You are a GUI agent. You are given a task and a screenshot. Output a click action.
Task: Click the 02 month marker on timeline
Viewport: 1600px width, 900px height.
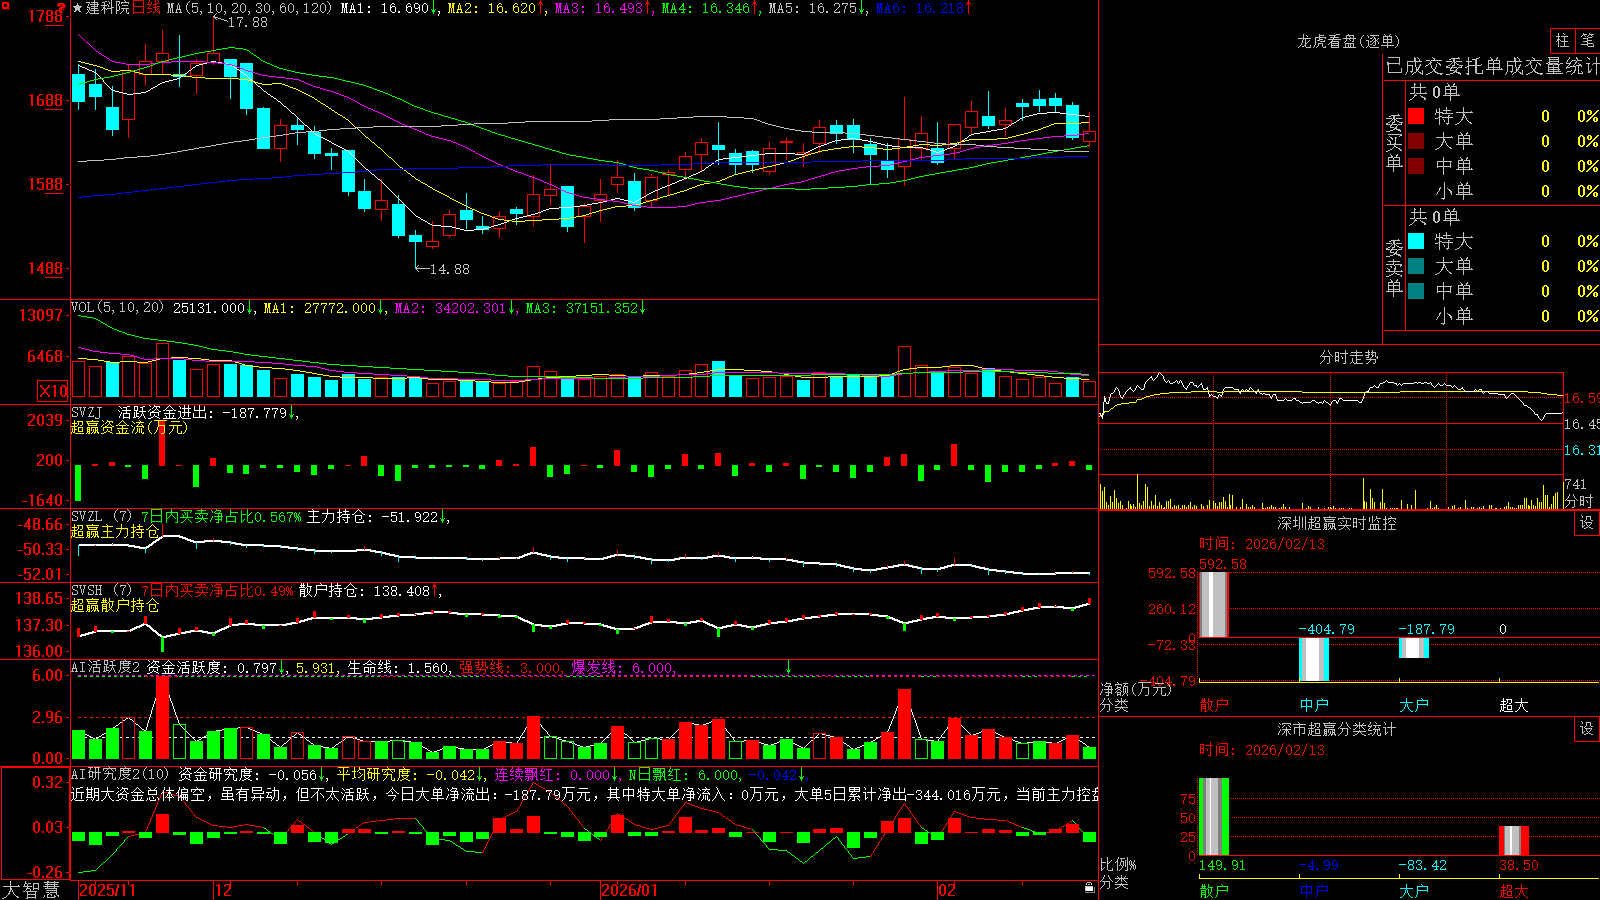pos(947,890)
